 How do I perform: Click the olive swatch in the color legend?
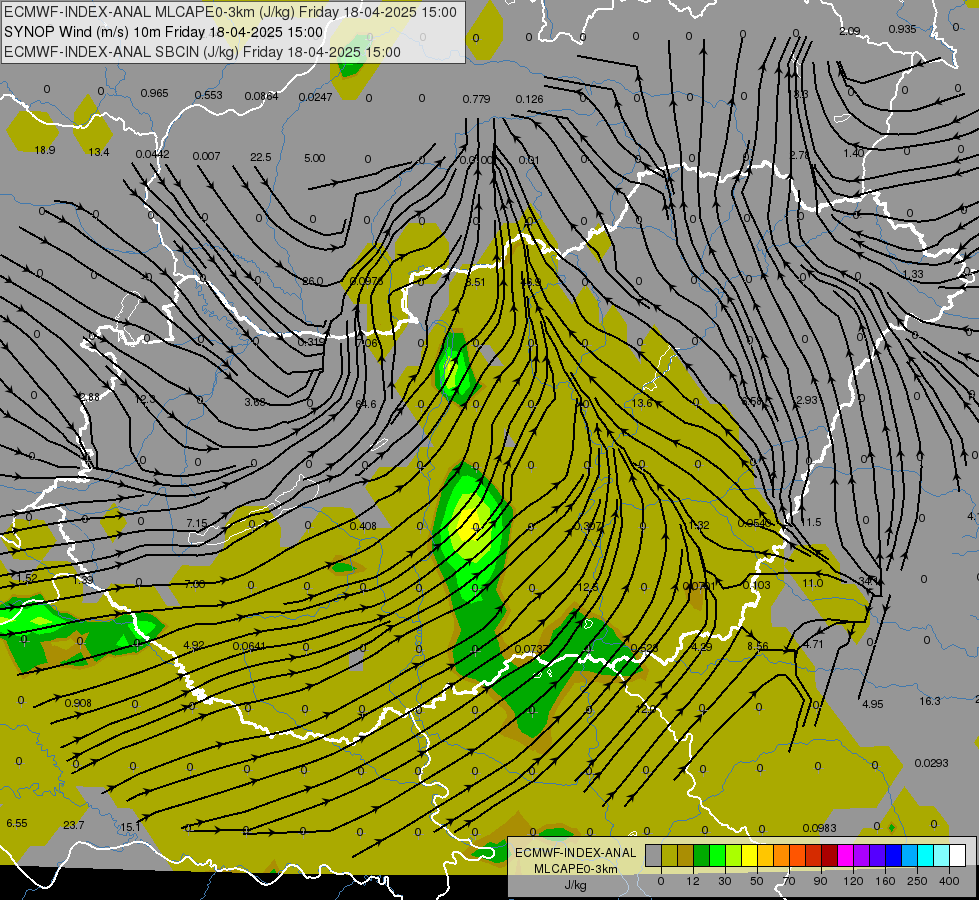point(670,855)
